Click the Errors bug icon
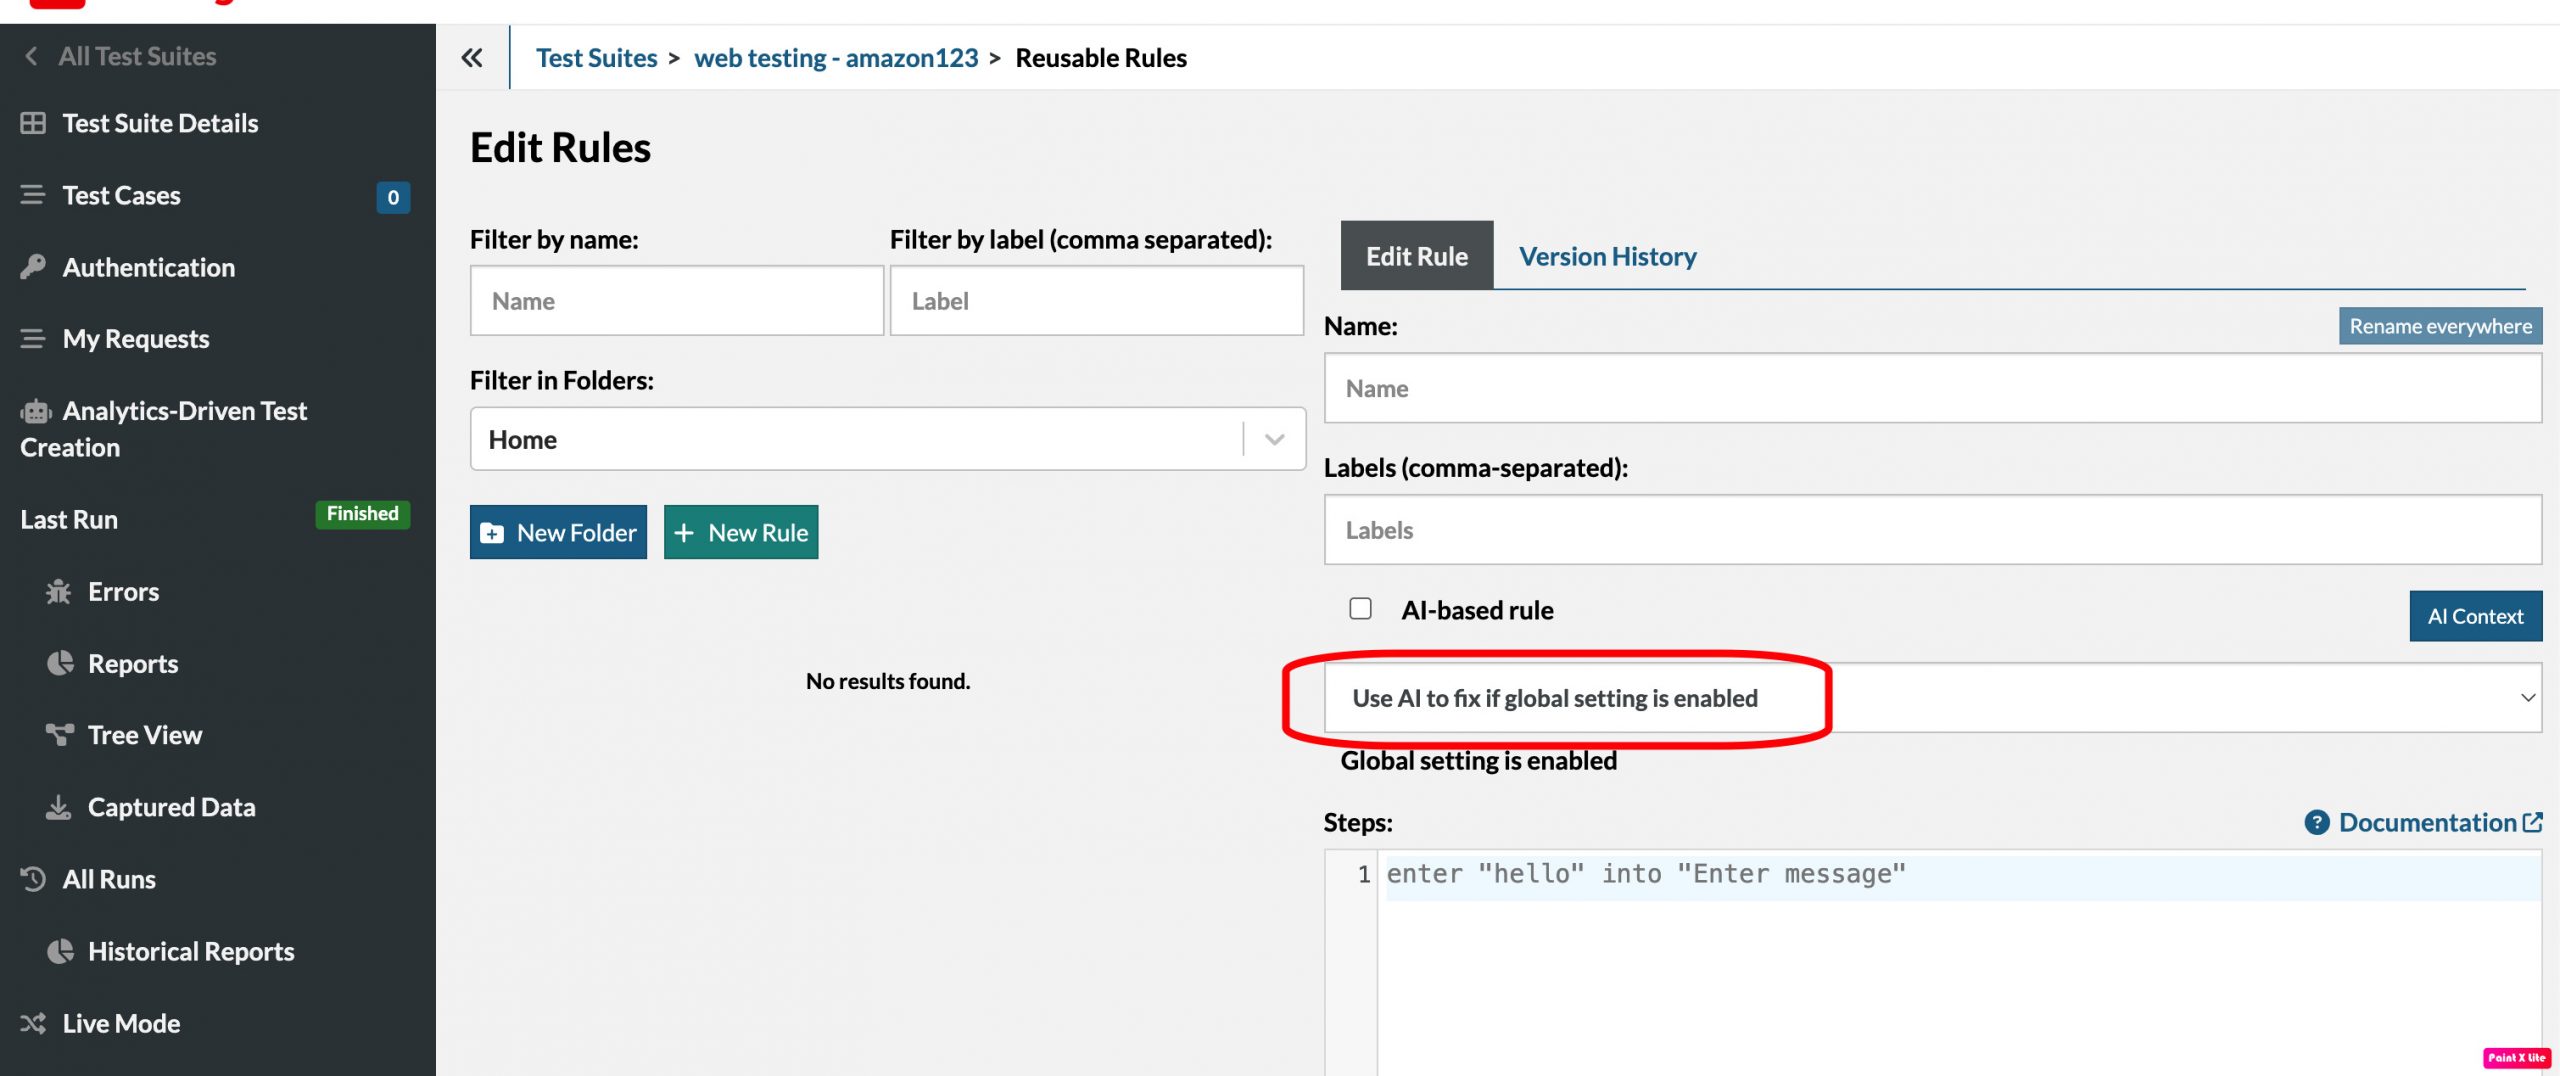The width and height of the screenshot is (2560, 1076). click(x=59, y=592)
